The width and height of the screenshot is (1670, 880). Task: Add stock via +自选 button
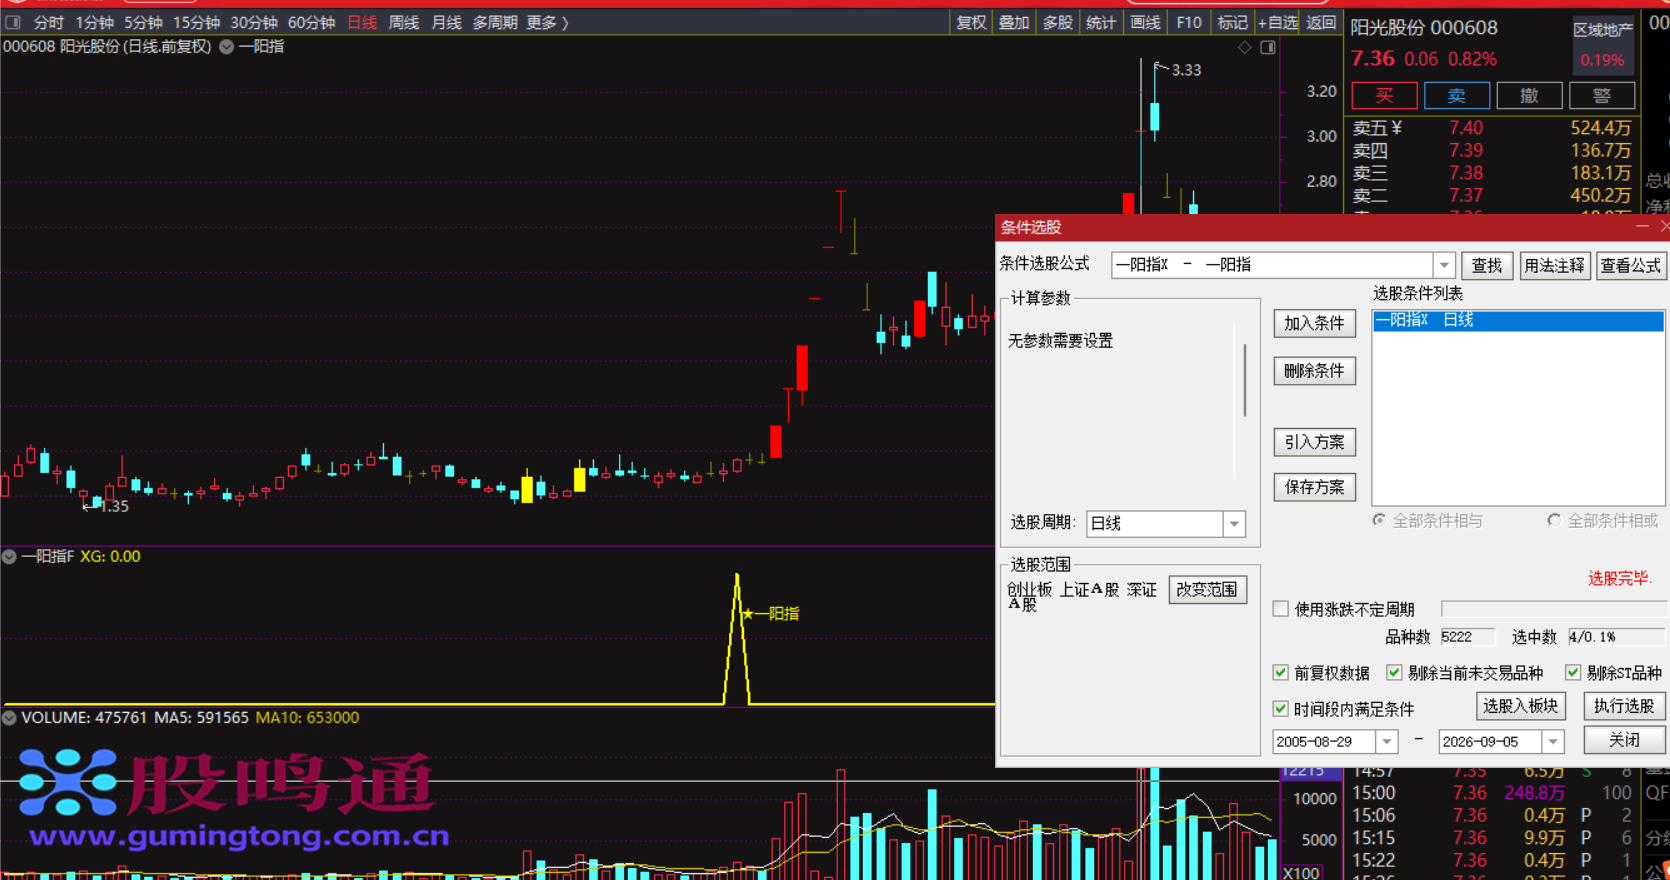(x=1278, y=22)
